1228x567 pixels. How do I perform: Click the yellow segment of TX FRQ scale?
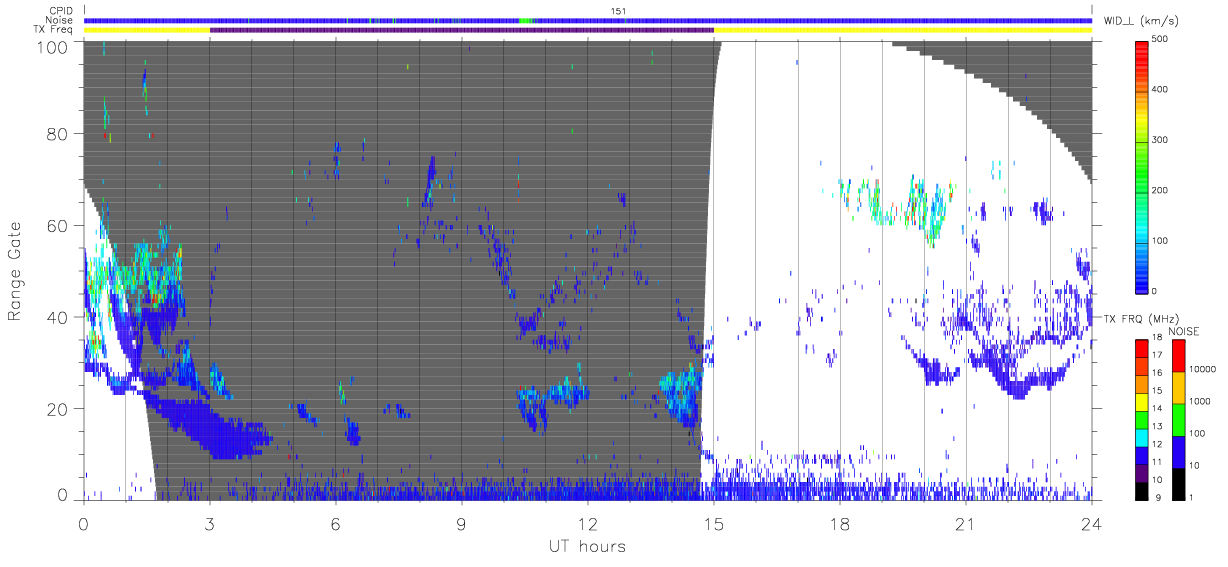point(1141,400)
